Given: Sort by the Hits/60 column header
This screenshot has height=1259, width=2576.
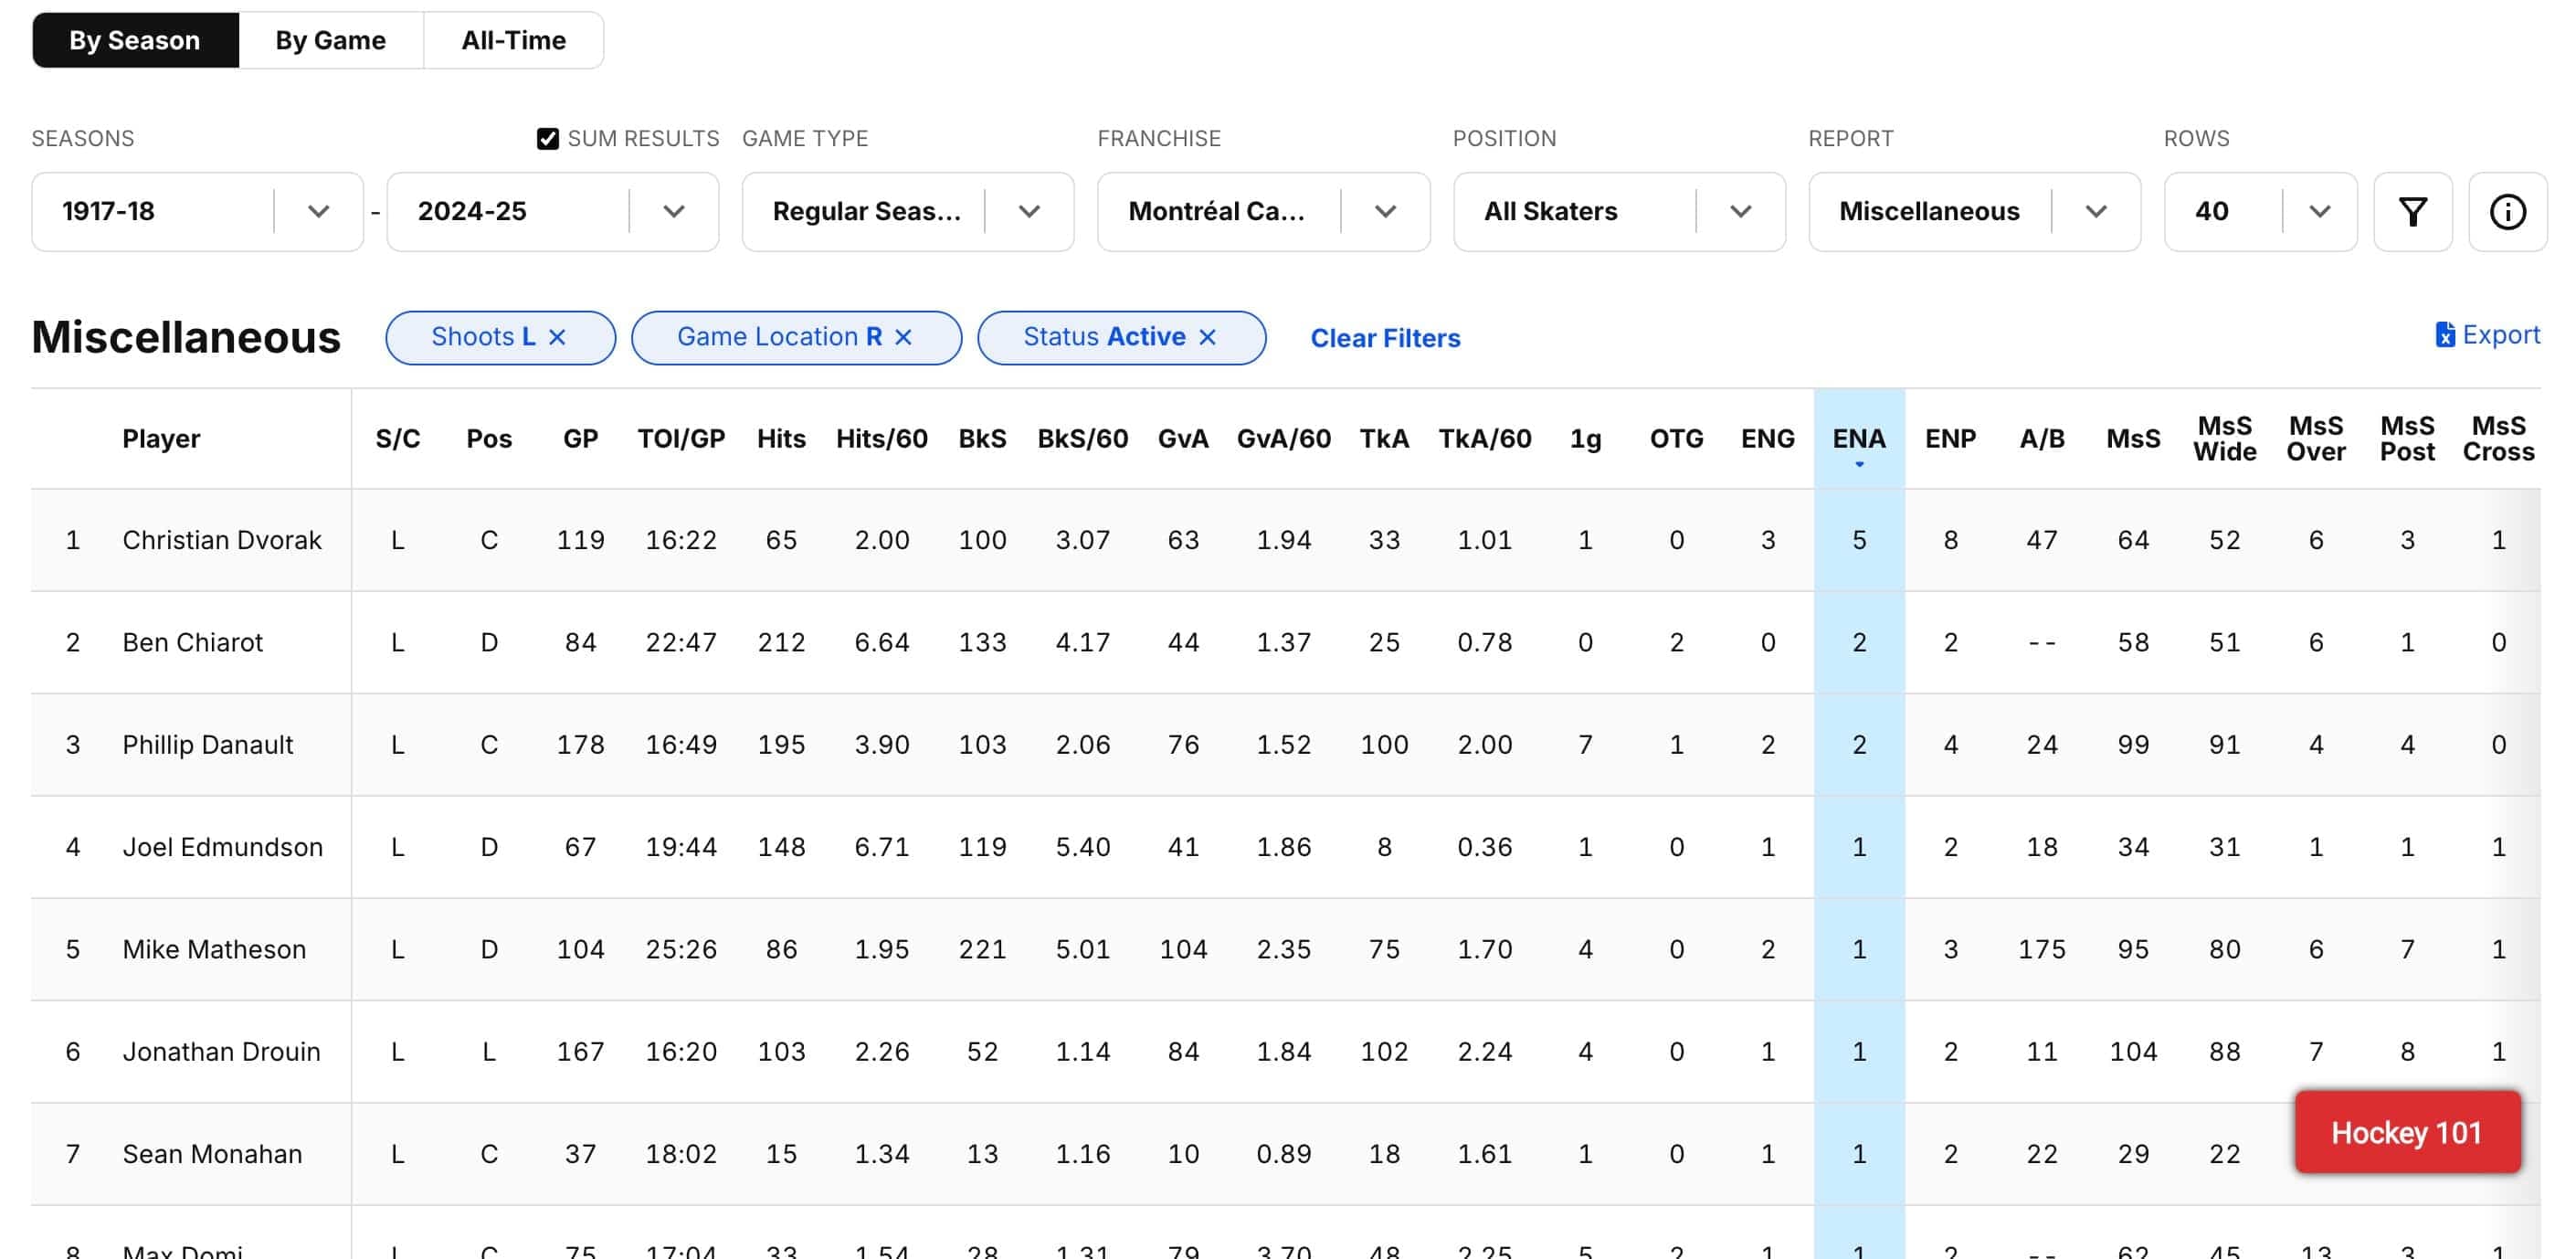Looking at the screenshot, I should [x=881, y=439].
